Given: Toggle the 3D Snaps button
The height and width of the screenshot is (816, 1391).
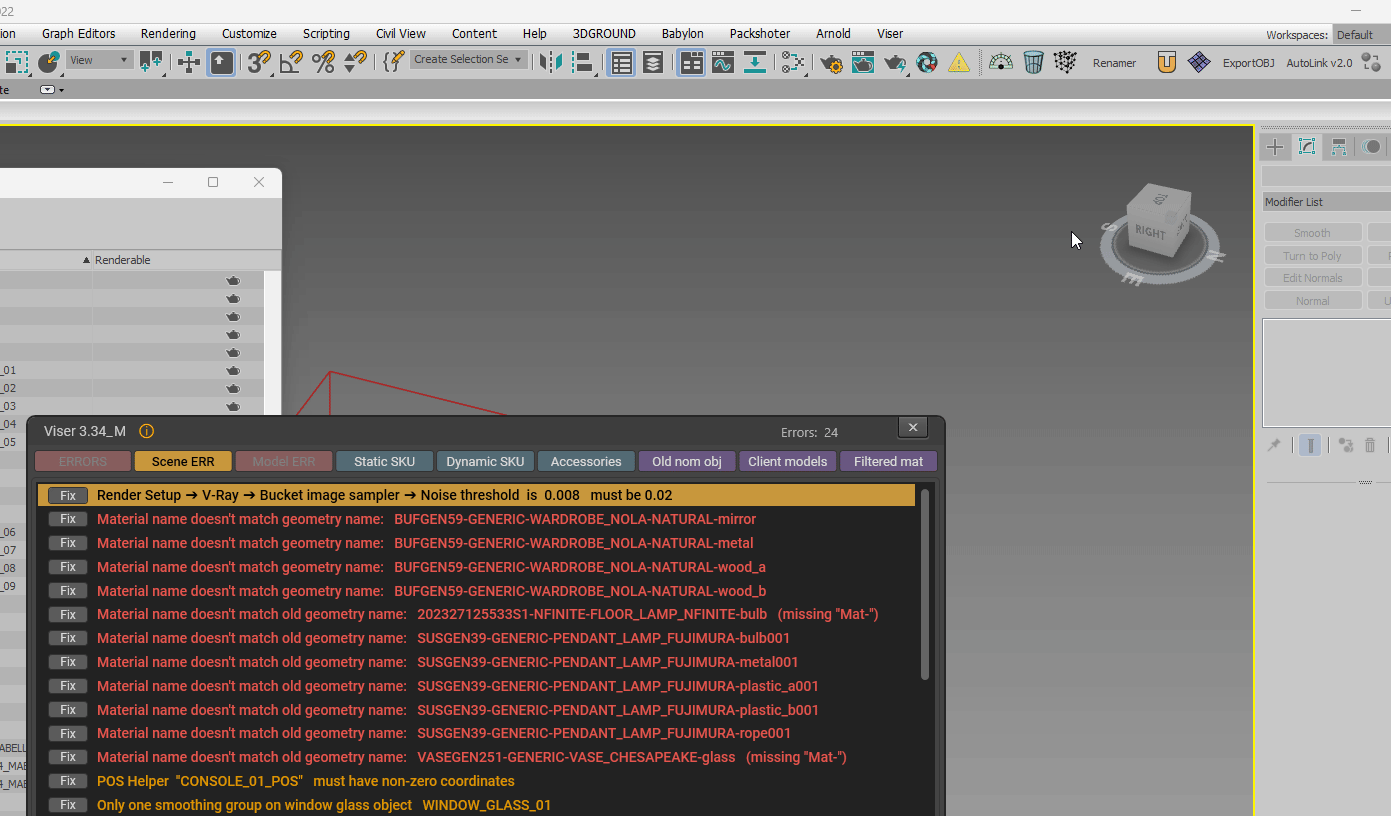Looking at the screenshot, I should coord(258,62).
